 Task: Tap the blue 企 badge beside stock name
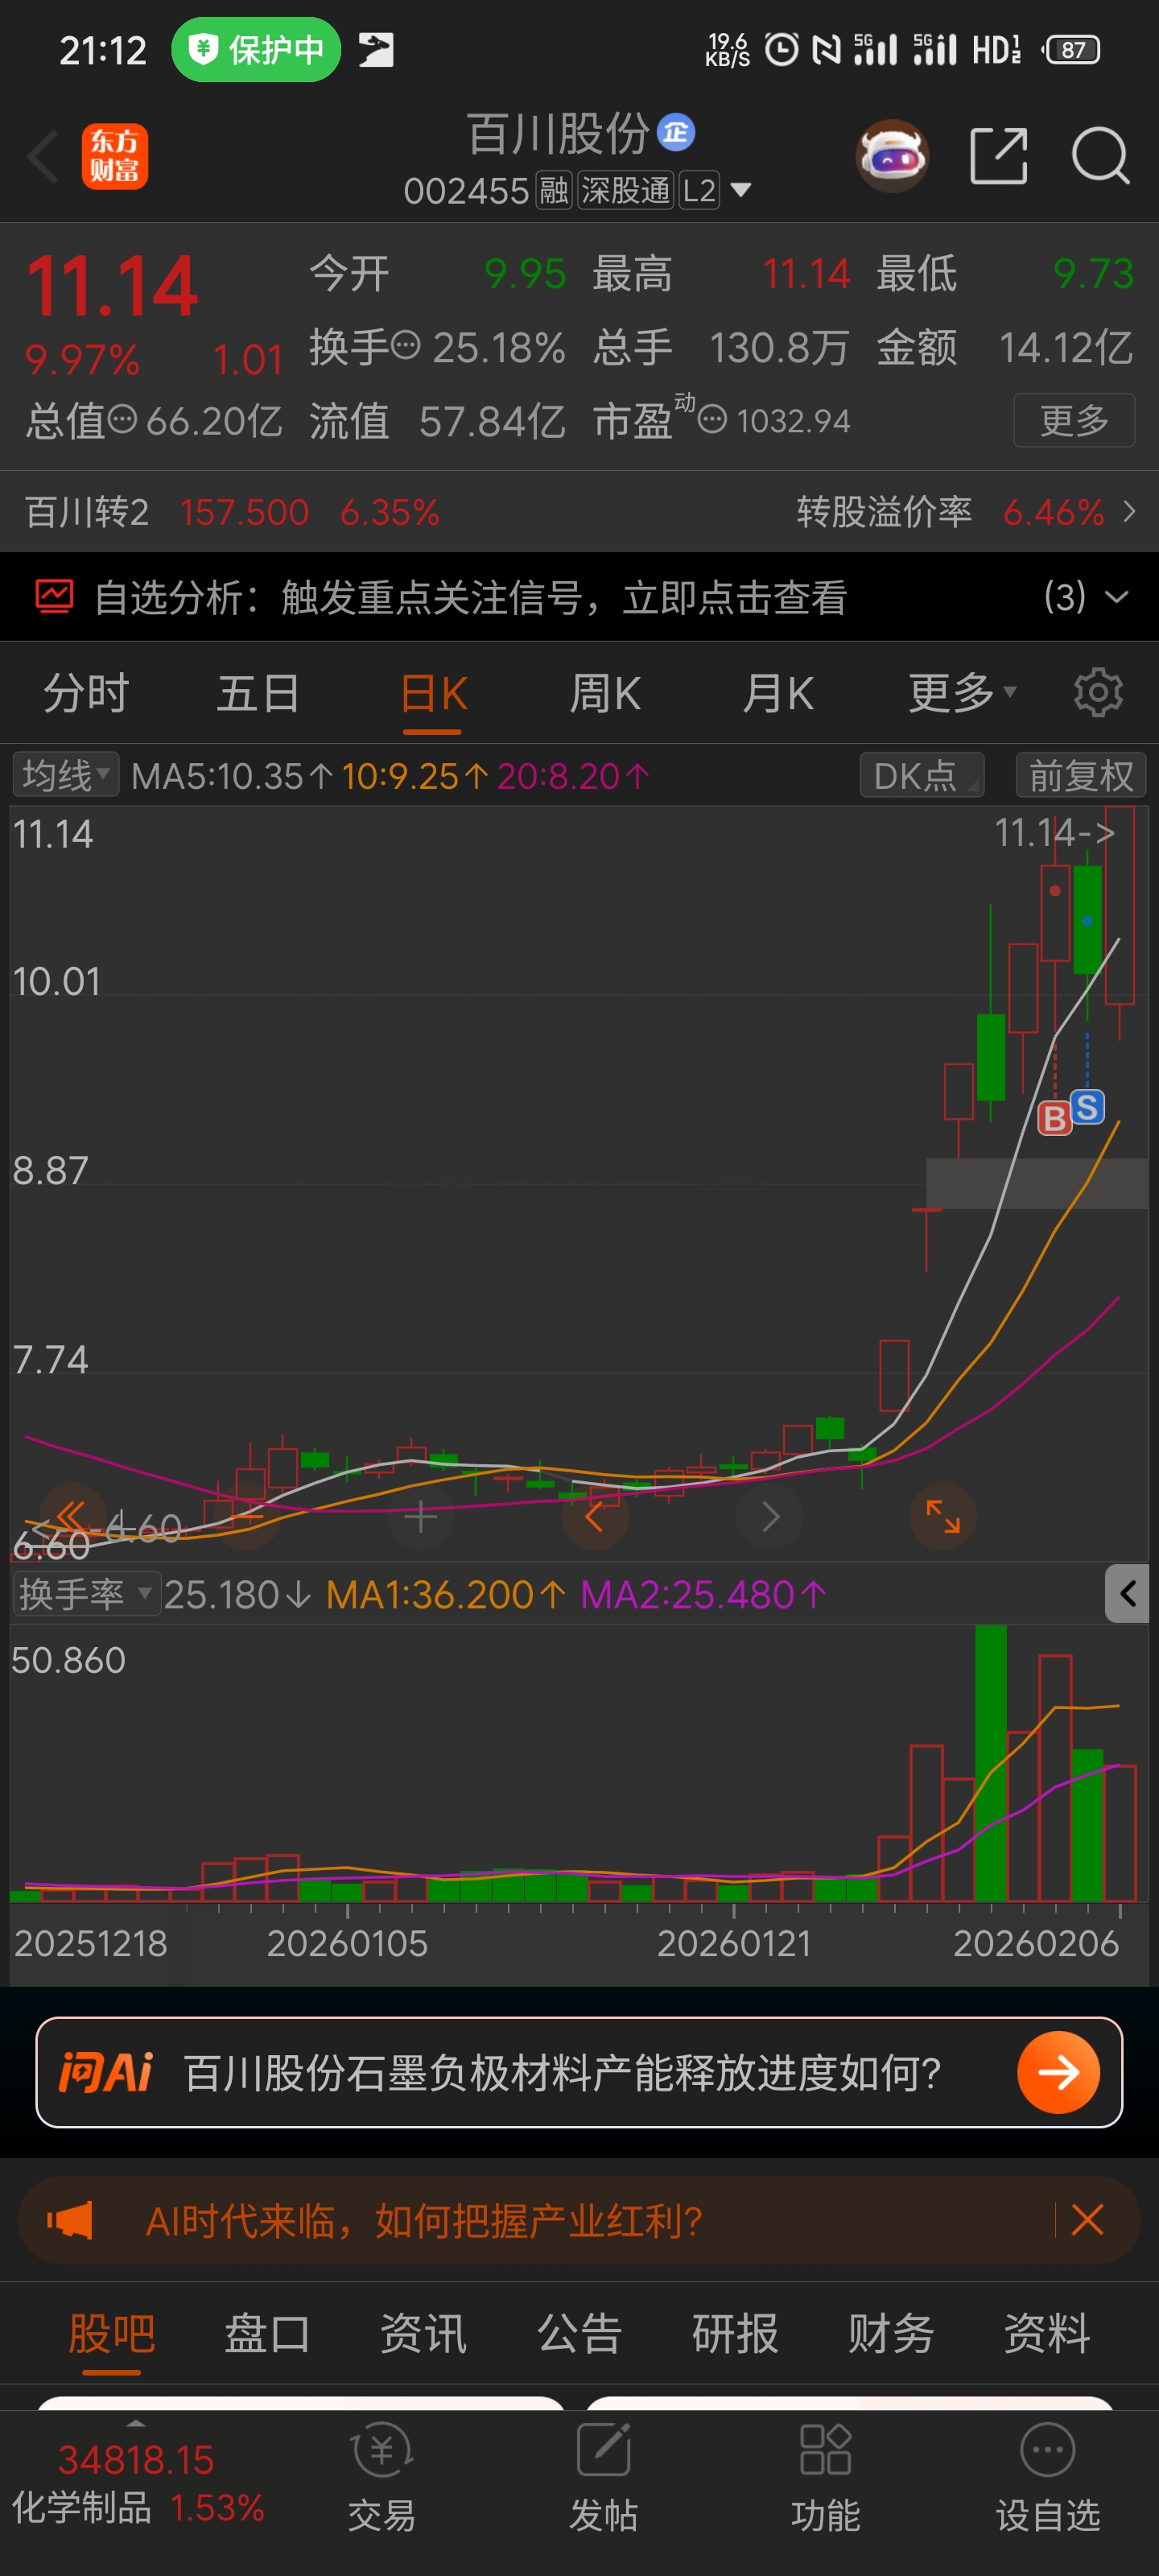point(676,132)
